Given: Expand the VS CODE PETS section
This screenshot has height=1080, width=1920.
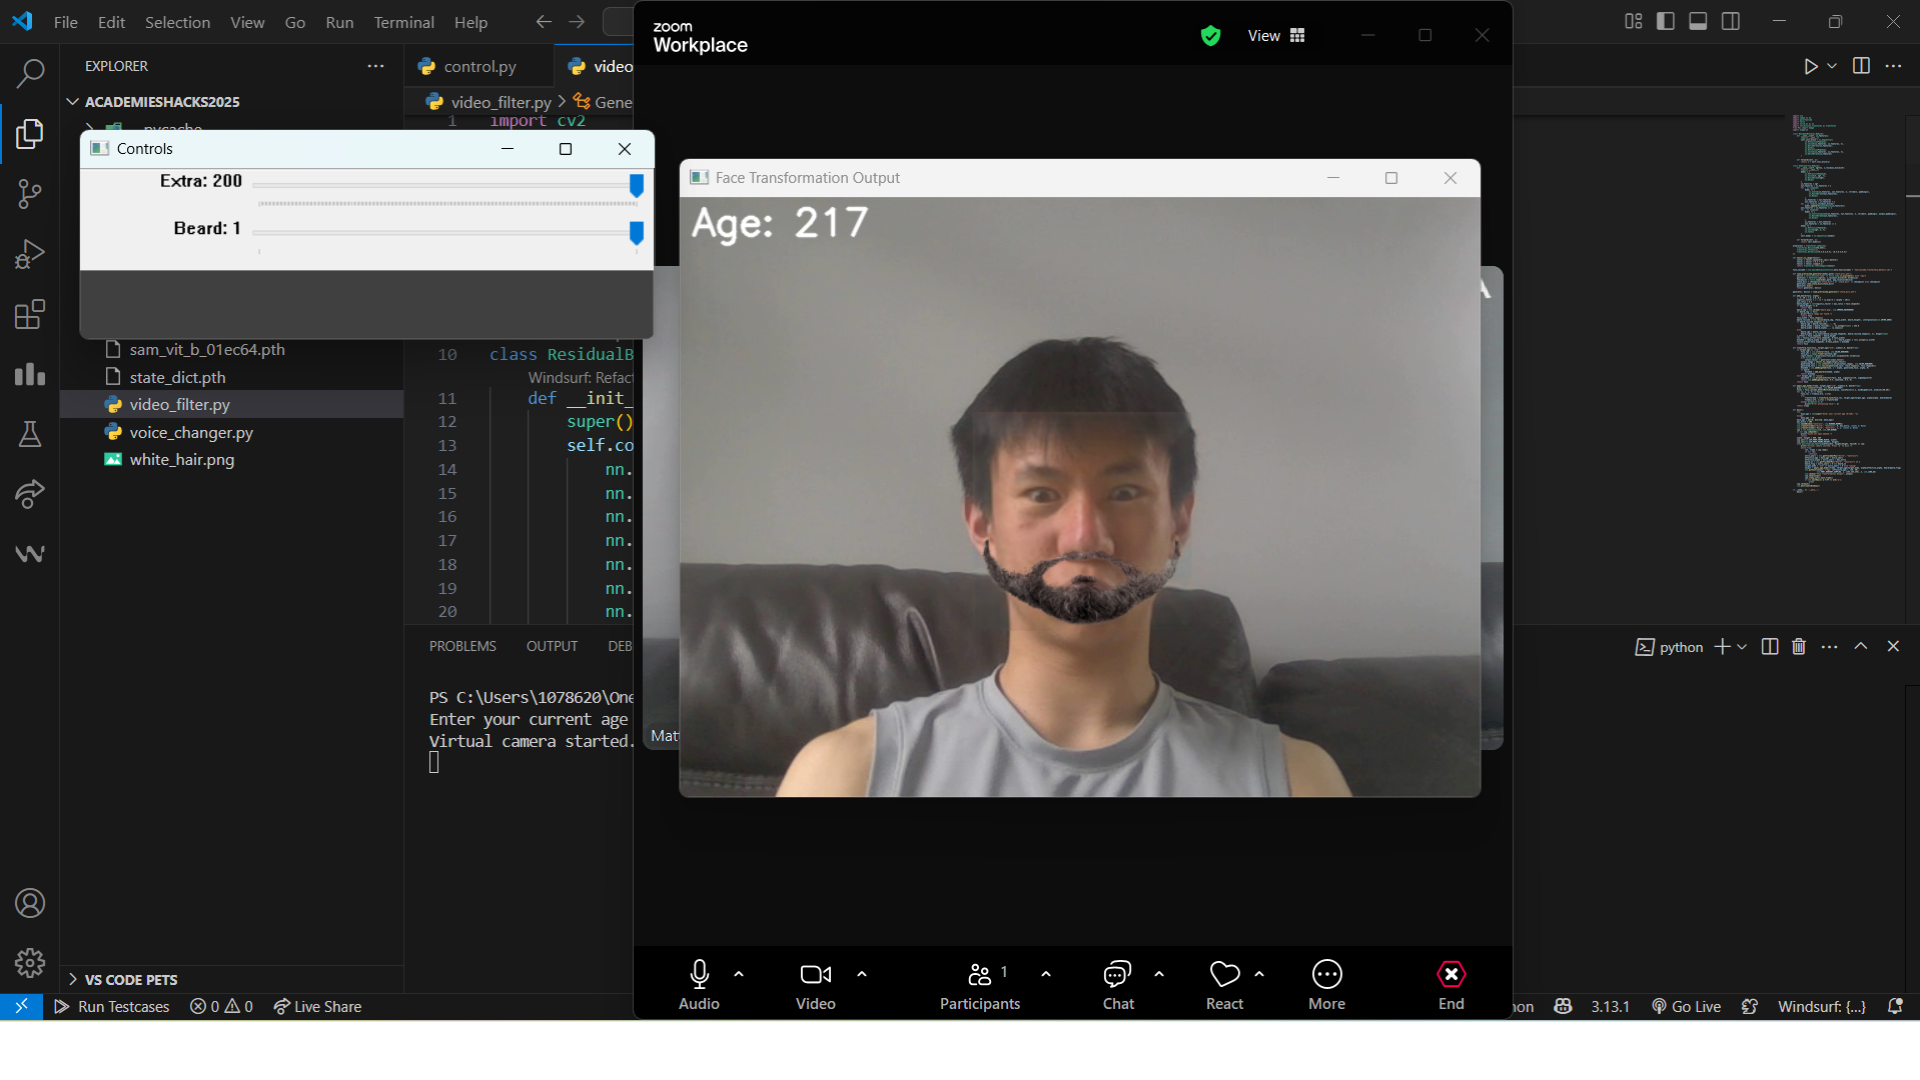Looking at the screenshot, I should (x=131, y=980).
